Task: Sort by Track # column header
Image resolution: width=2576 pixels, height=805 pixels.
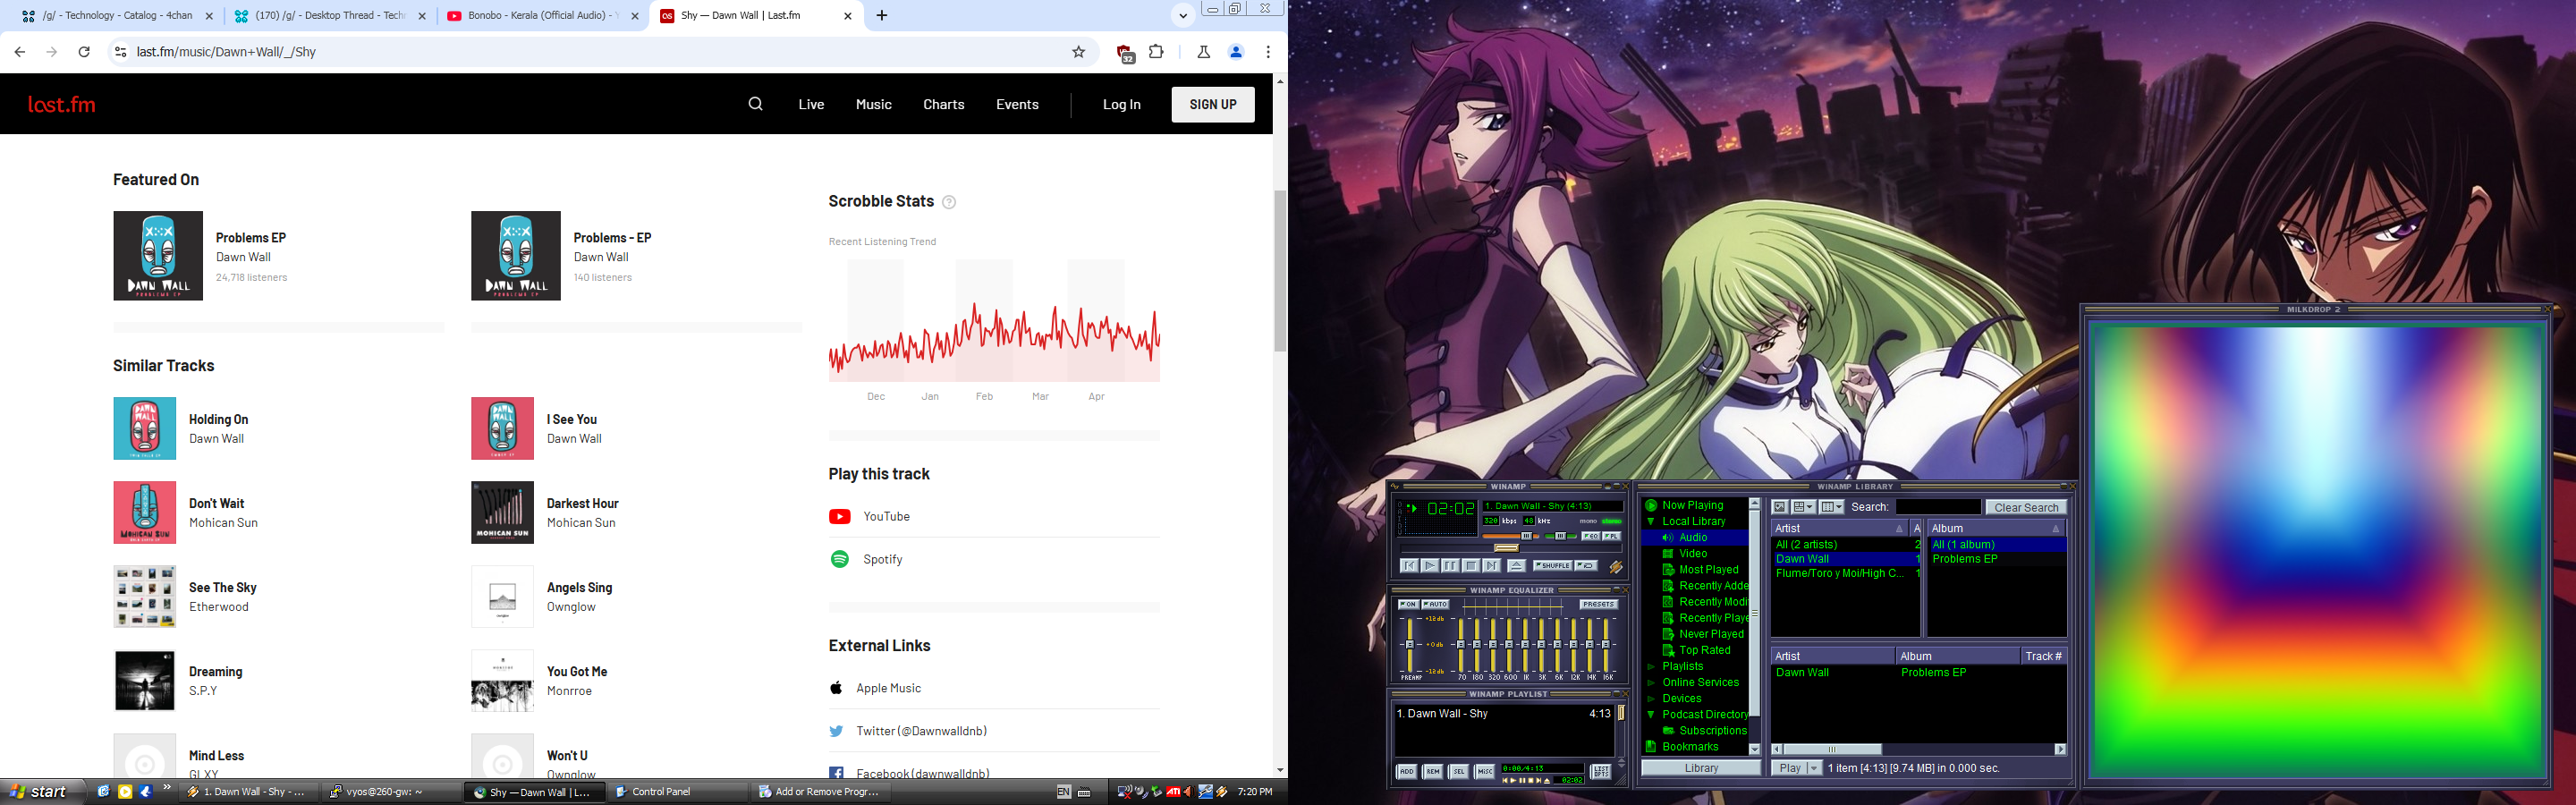Action: coord(2043,656)
